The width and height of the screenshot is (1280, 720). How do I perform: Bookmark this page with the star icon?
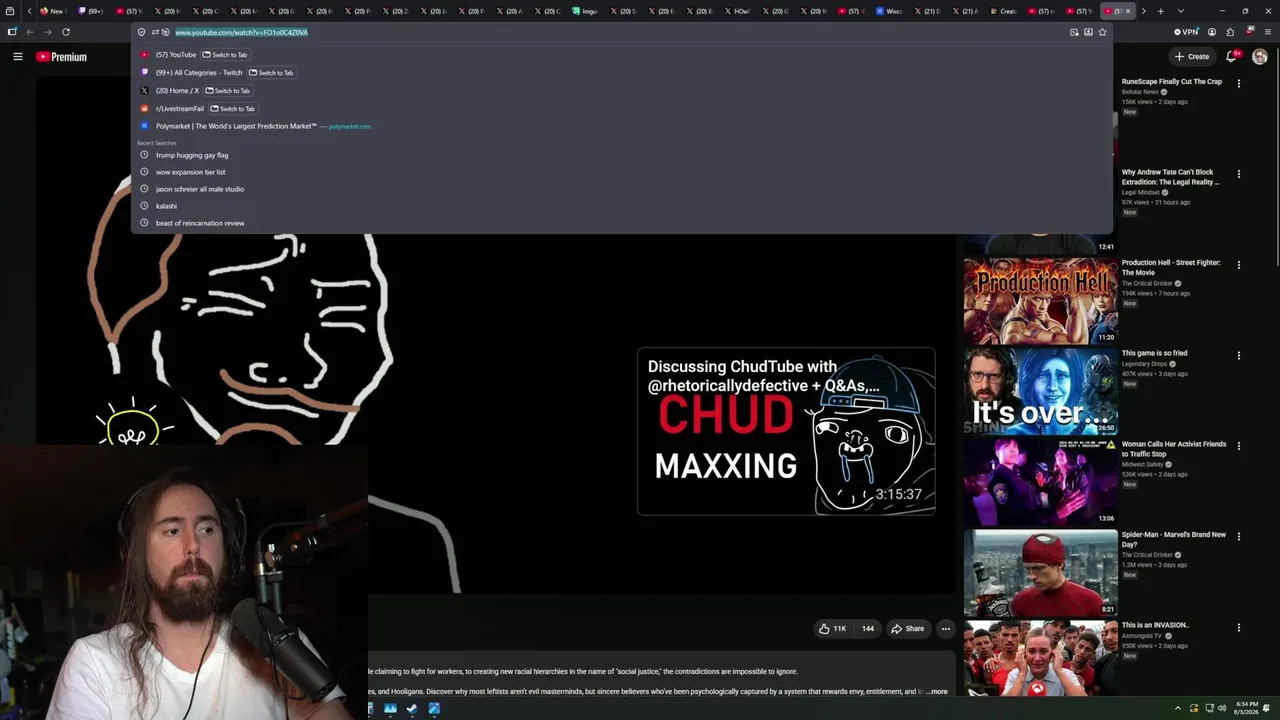point(1102,32)
